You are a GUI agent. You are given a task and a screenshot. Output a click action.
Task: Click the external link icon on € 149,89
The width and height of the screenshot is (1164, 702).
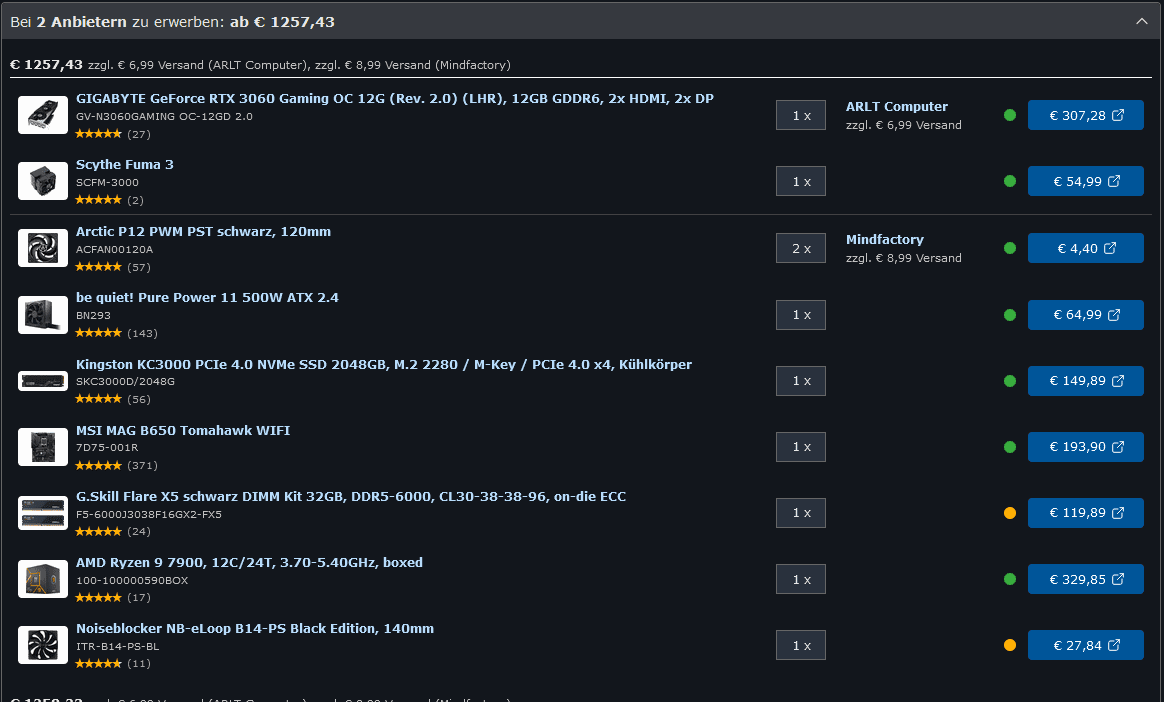point(1118,380)
